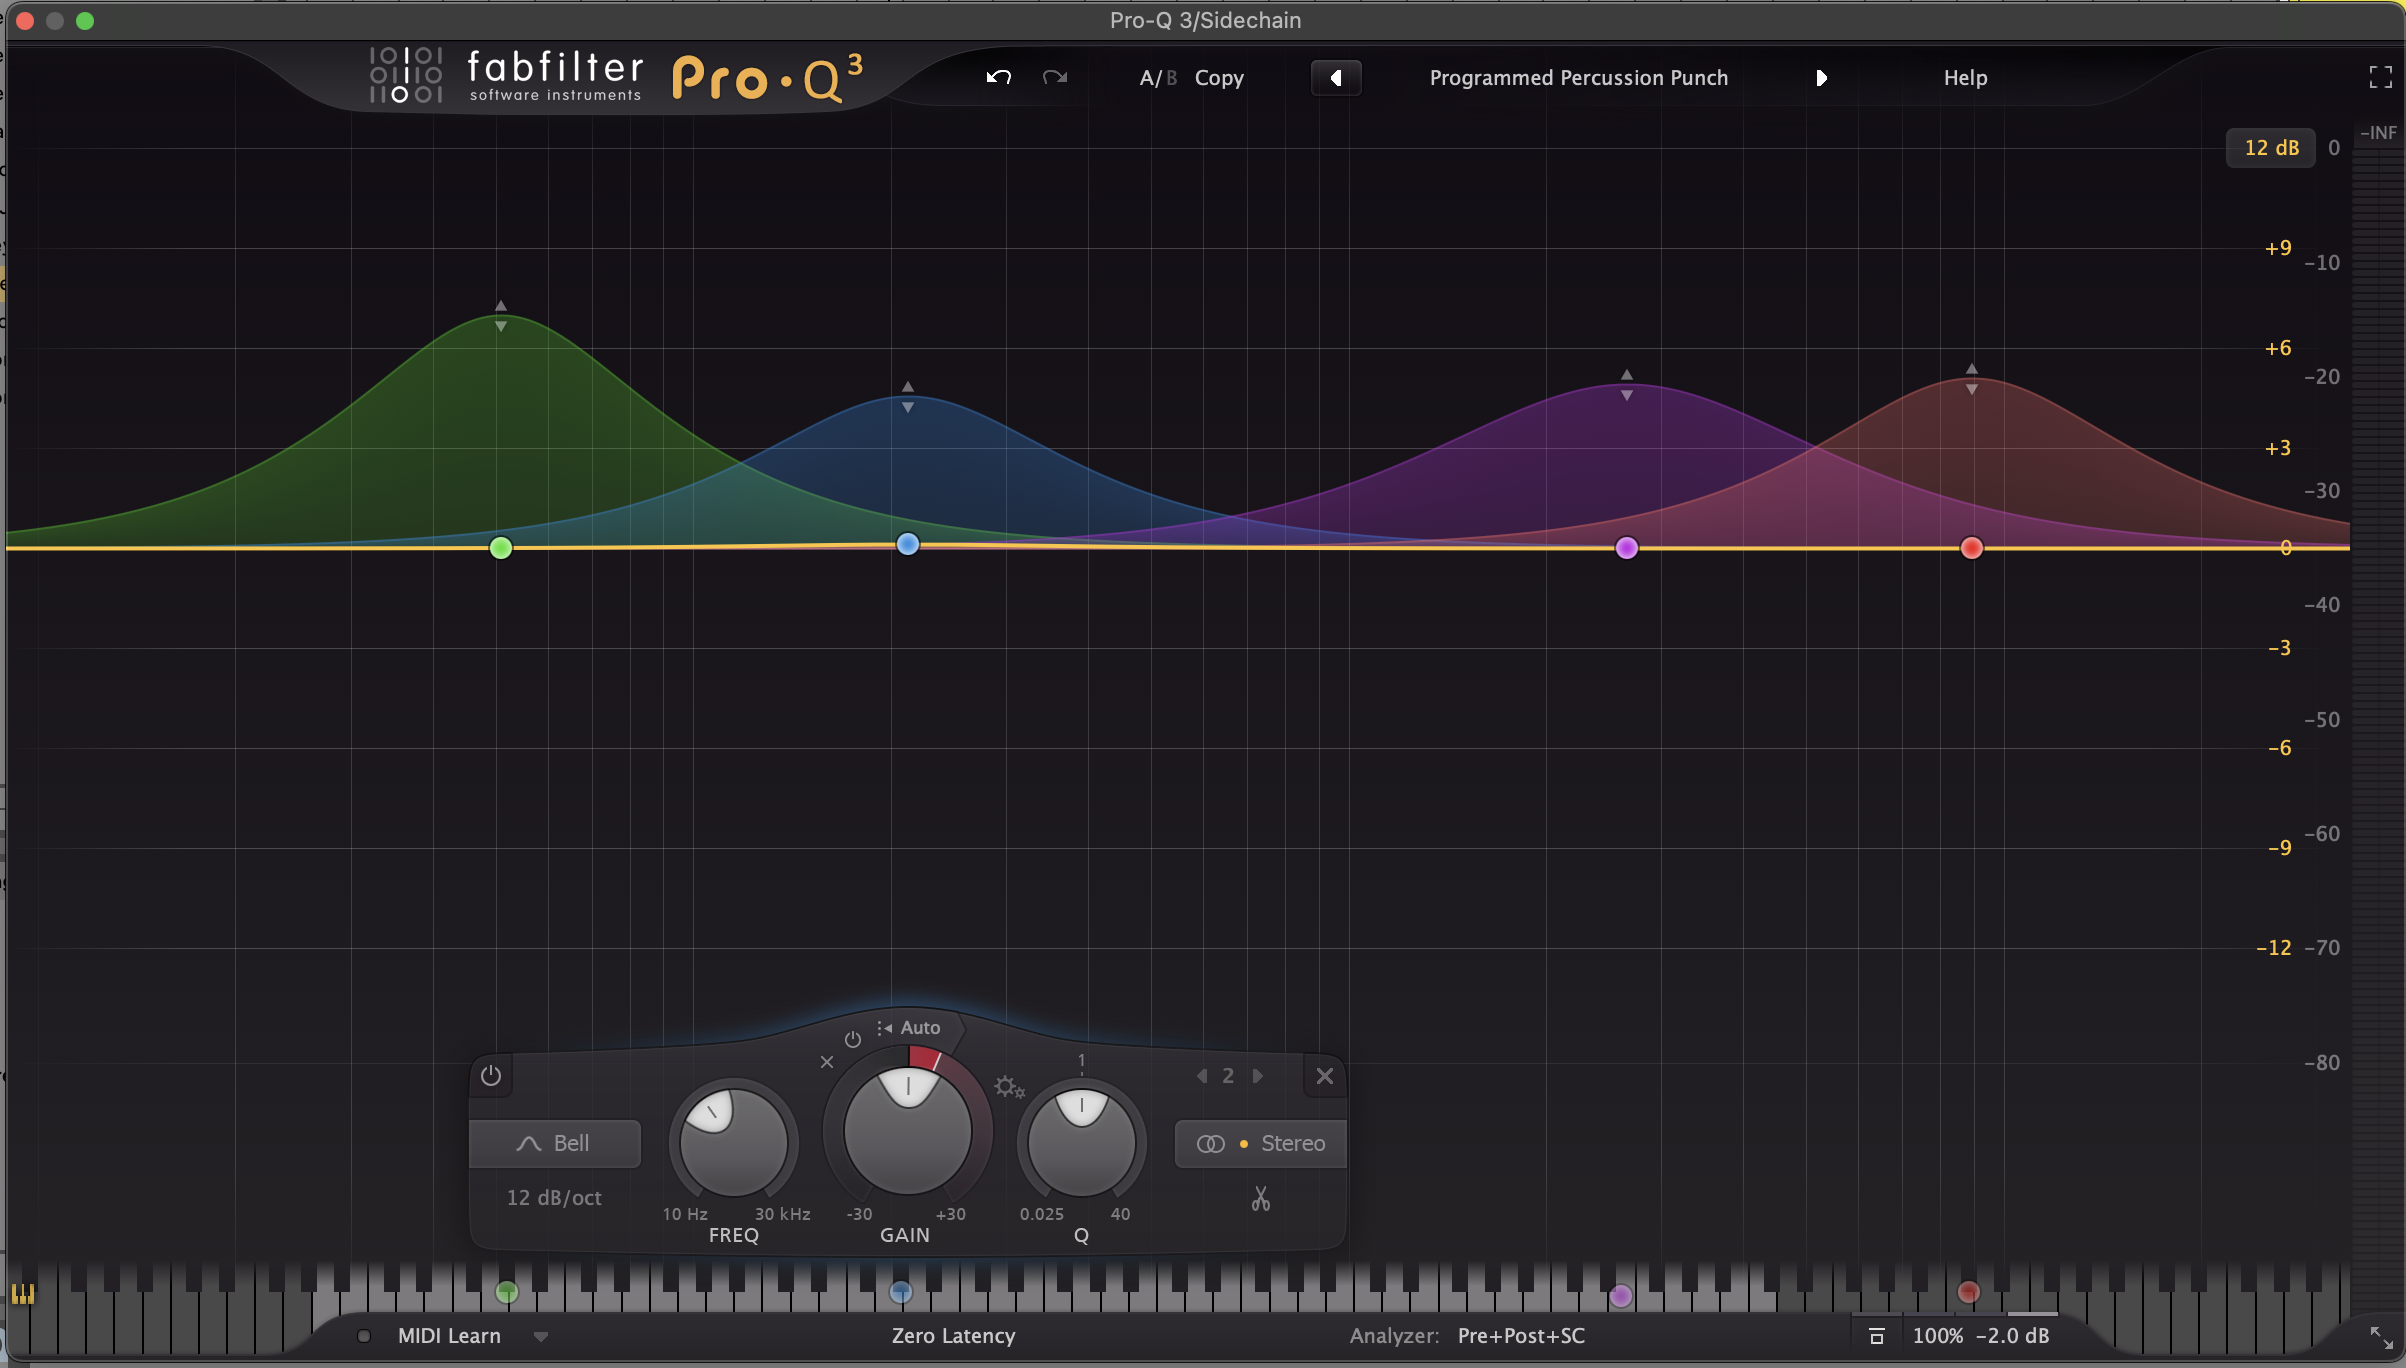
Task: Click the GAIN knob
Action: [x=907, y=1130]
